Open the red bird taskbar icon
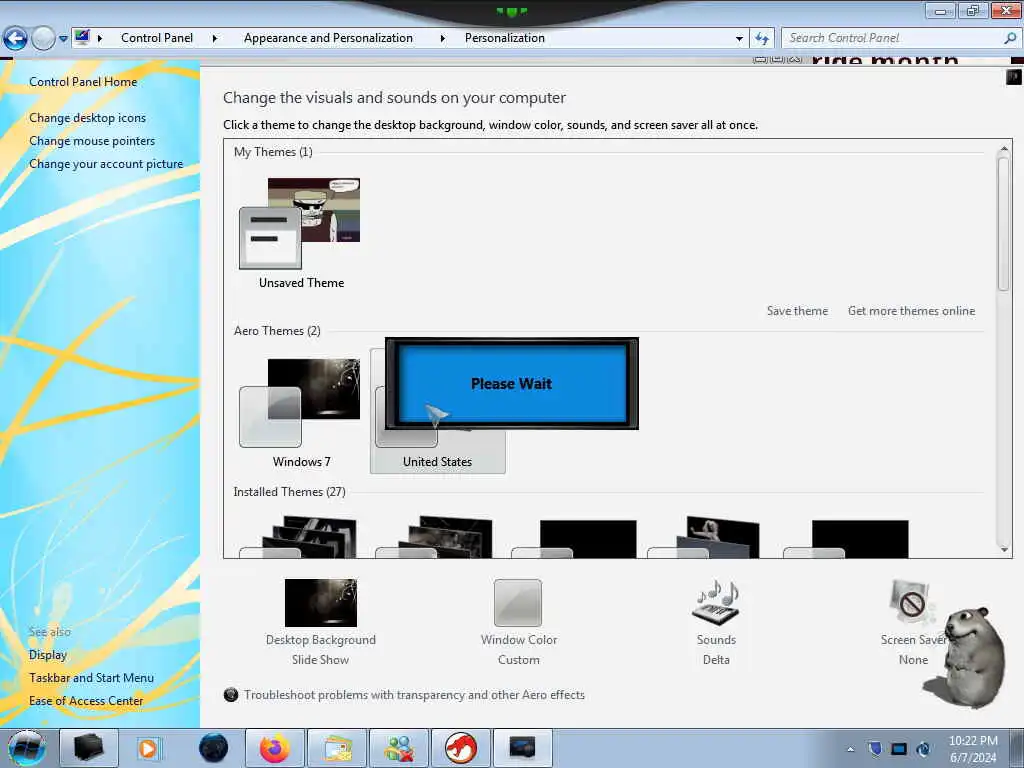1024x768 pixels. pos(461,748)
